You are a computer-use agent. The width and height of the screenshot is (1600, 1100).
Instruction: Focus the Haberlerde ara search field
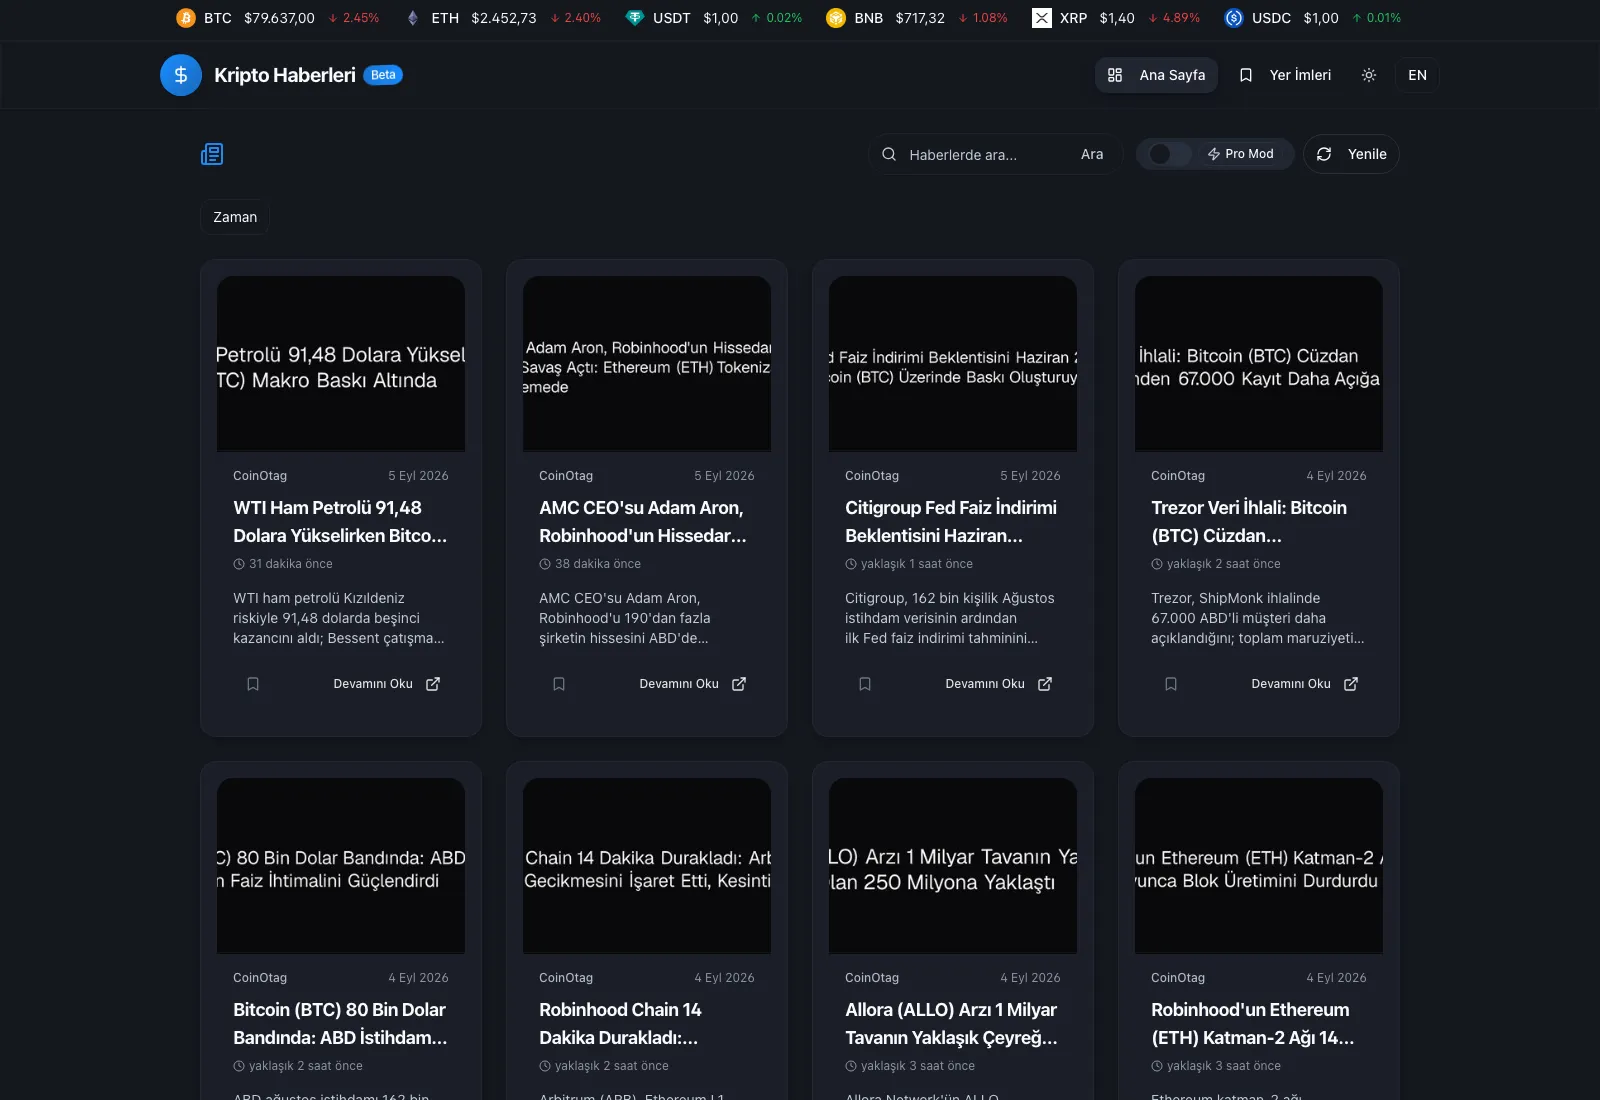pos(985,155)
